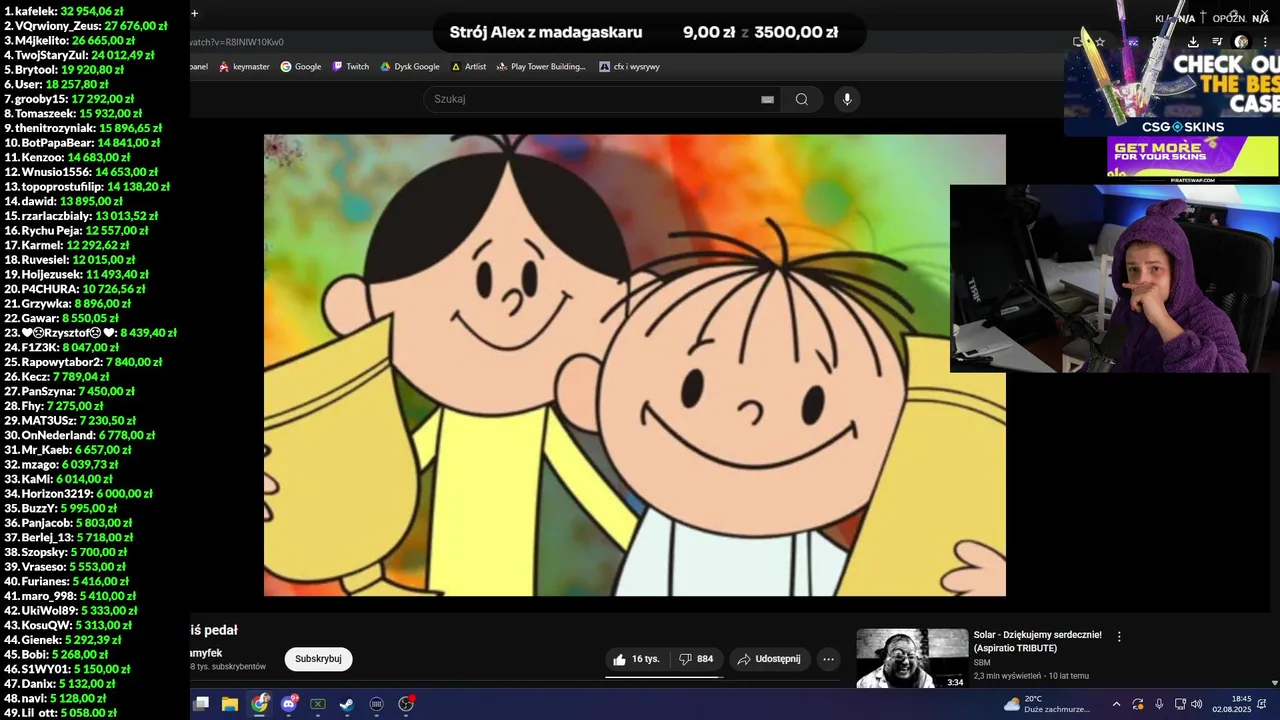Open the Dysk Google bookmark
The width and height of the screenshot is (1280, 720).
(410, 67)
